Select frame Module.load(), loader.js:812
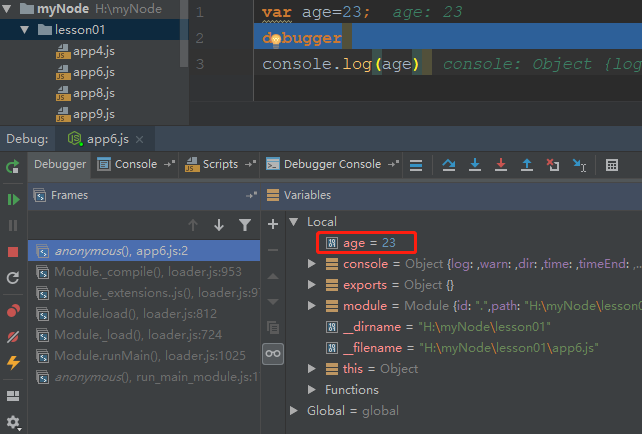The image size is (642, 434). pos(144,314)
